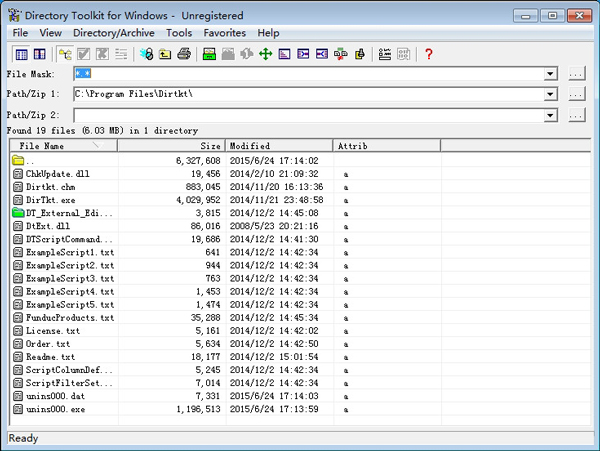Click the grayed open box icon
This screenshot has width=600, height=451.
click(x=228, y=54)
